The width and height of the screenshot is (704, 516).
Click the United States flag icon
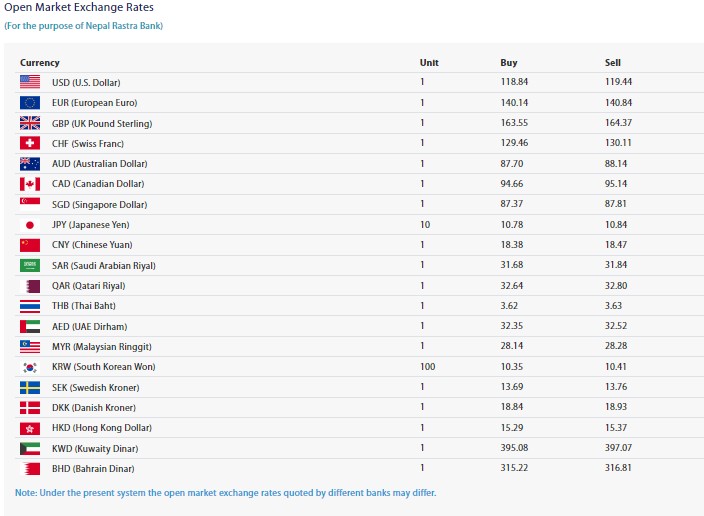tap(30, 82)
